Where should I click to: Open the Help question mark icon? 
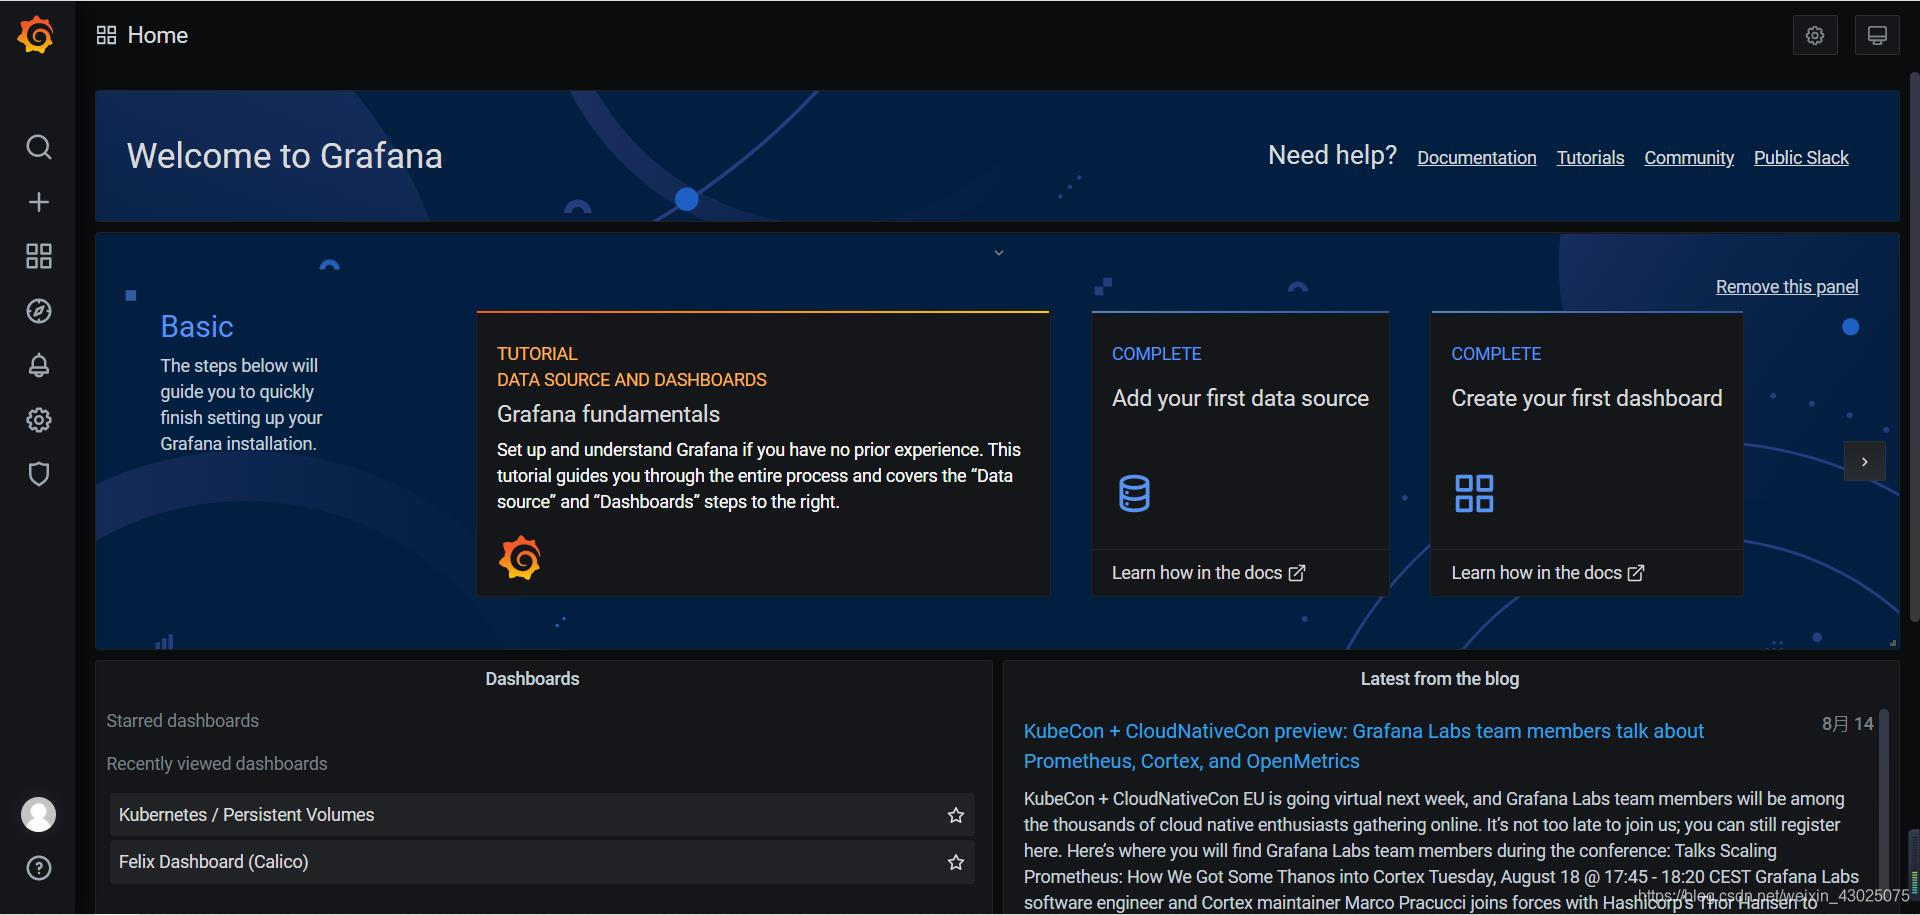tap(38, 868)
